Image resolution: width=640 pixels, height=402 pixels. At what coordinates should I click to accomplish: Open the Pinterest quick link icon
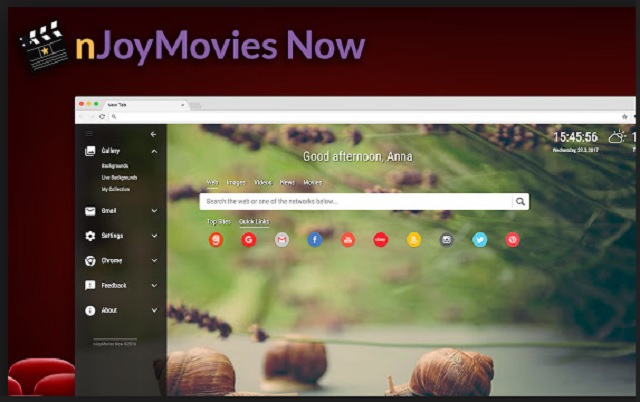[513, 240]
